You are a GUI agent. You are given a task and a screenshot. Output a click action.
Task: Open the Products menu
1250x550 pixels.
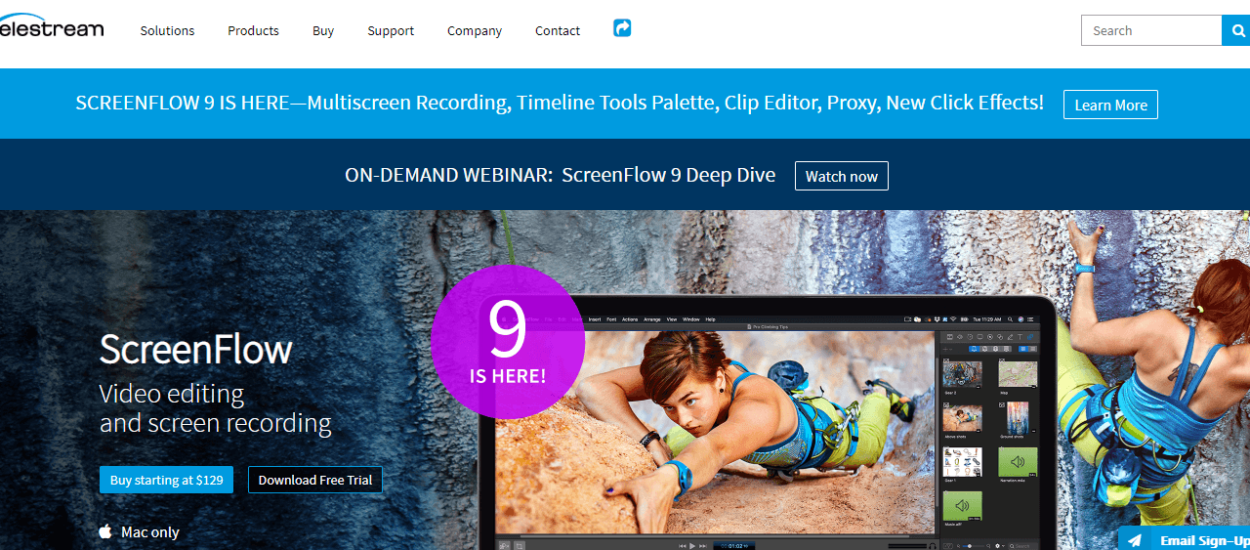253,31
